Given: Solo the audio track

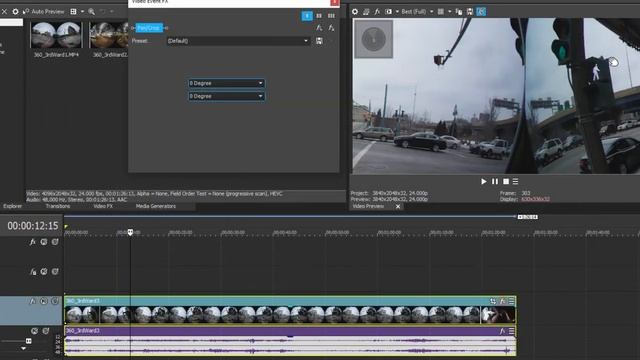Looking at the screenshot, I should click(x=46, y=331).
